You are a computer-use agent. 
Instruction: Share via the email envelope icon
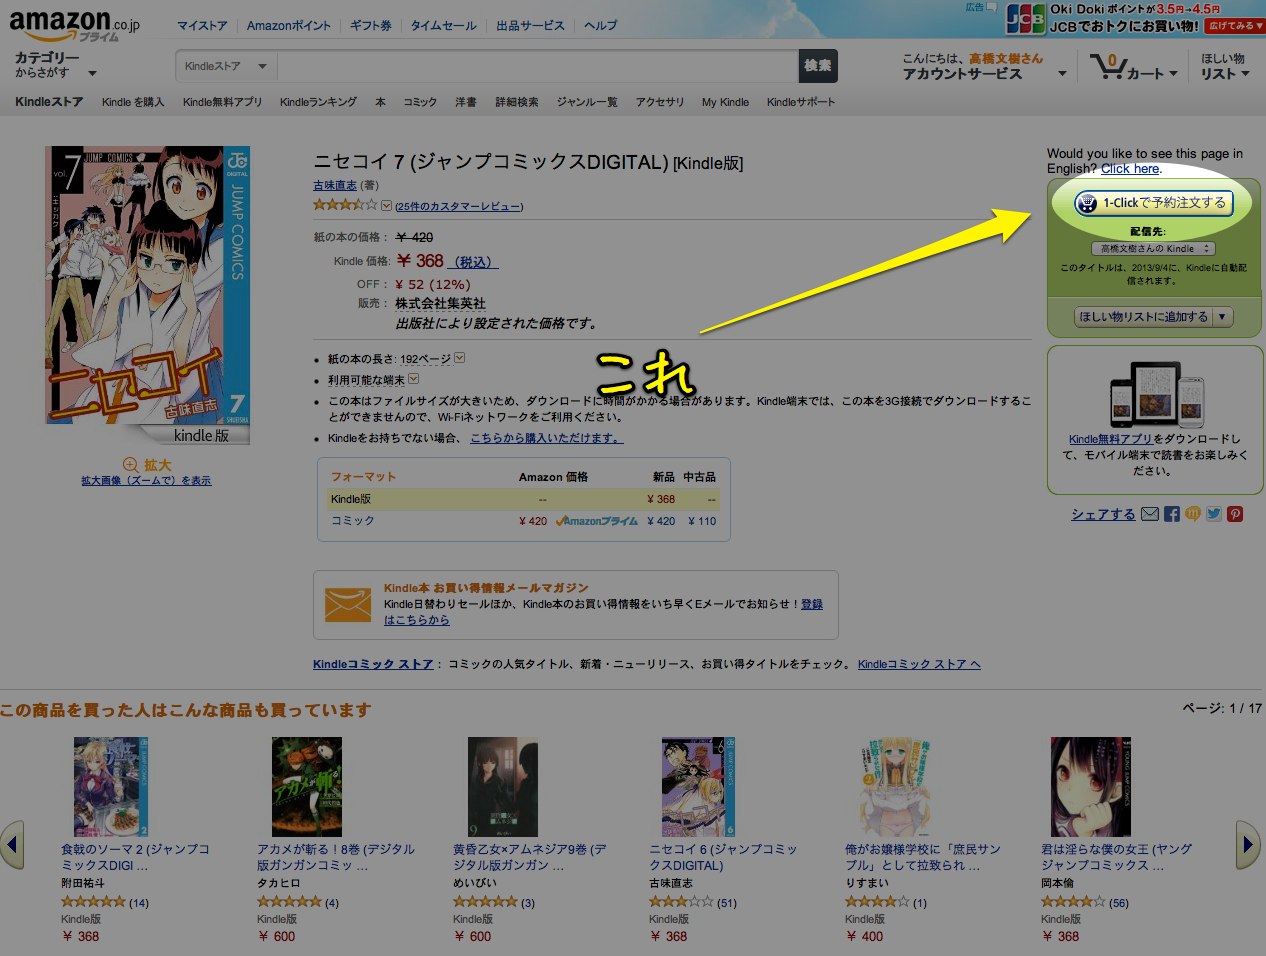1150,514
